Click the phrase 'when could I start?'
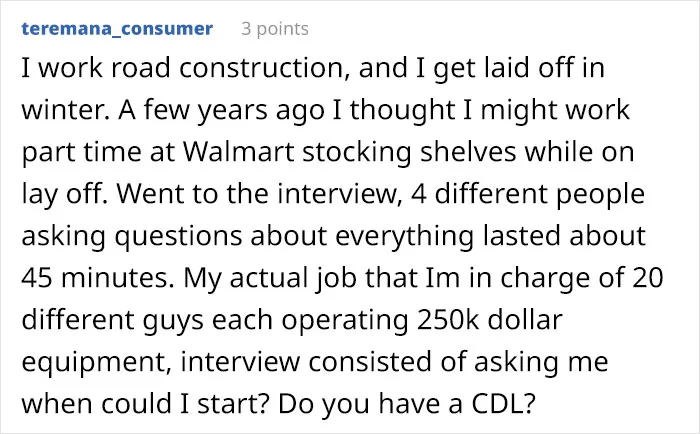 (x=145, y=403)
